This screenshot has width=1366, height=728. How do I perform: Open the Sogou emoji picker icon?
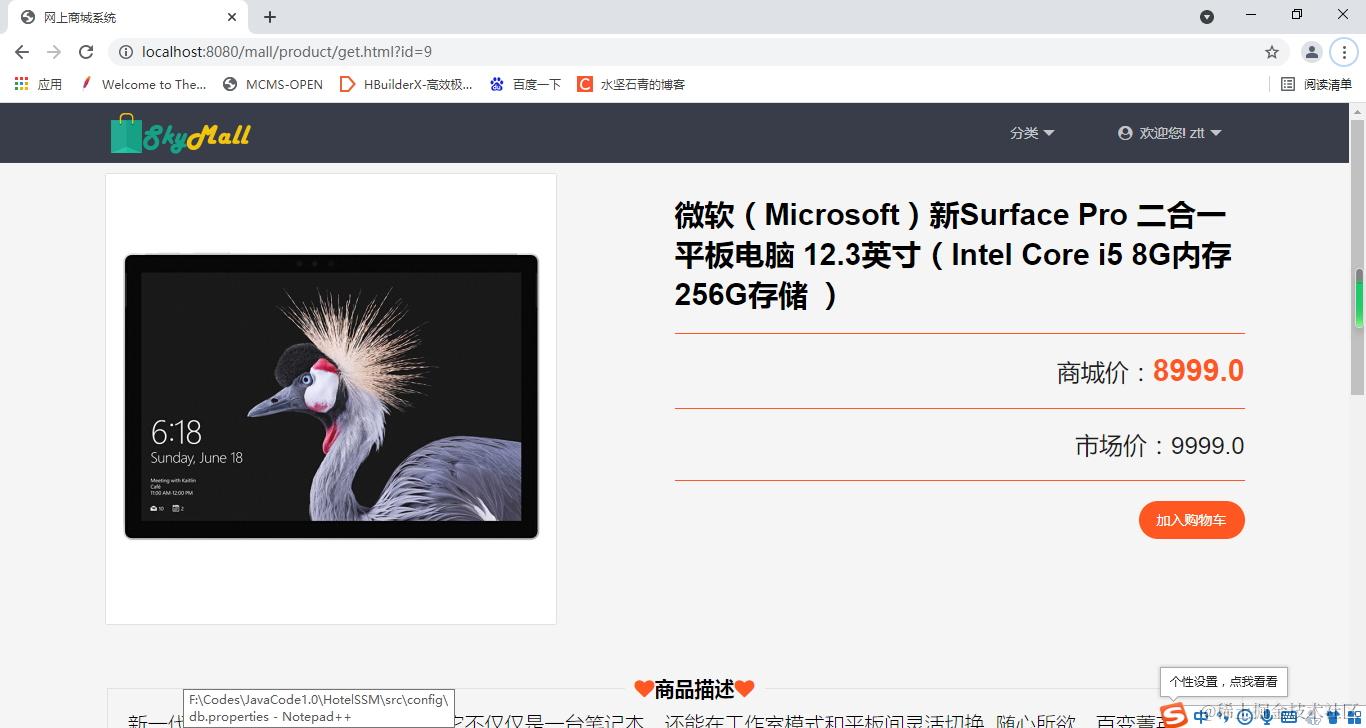tap(1245, 716)
